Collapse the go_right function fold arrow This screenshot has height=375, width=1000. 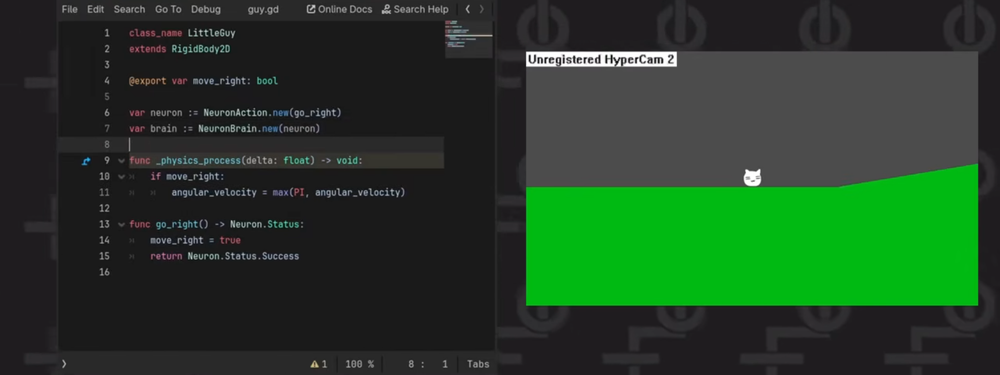click(121, 224)
